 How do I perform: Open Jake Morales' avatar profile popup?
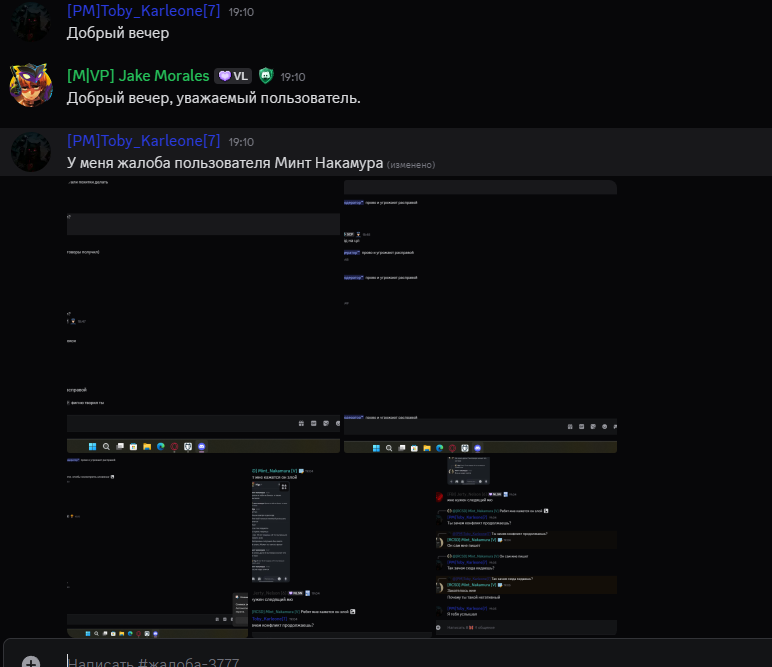(31, 85)
